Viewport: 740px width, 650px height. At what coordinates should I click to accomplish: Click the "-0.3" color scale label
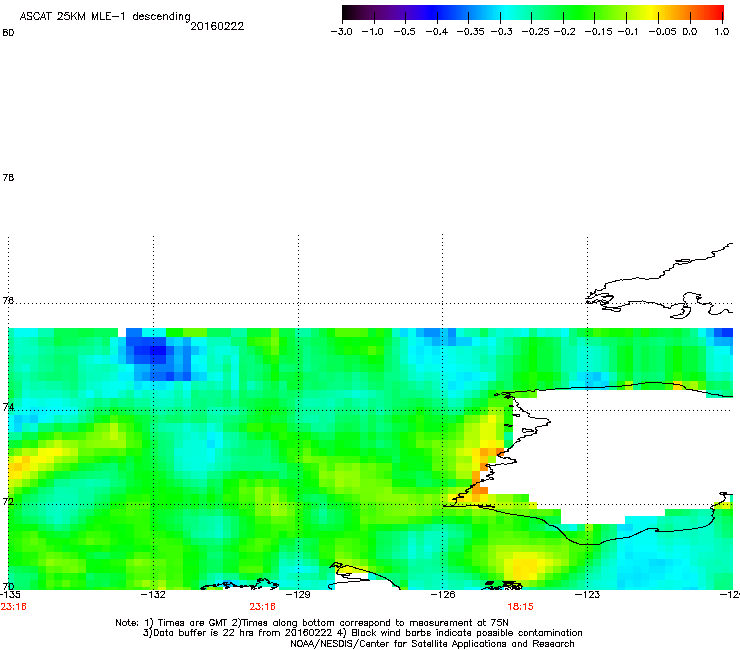click(502, 32)
